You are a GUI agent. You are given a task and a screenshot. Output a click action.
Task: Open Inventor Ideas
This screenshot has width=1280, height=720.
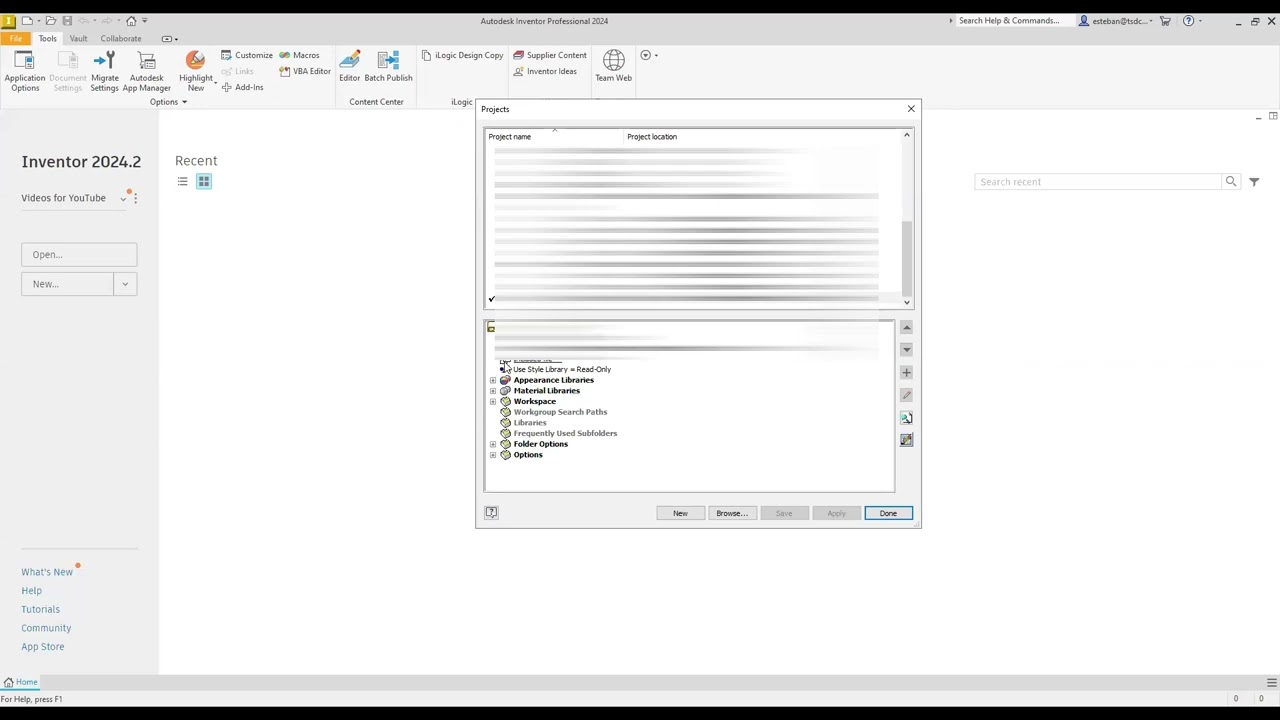tap(545, 71)
